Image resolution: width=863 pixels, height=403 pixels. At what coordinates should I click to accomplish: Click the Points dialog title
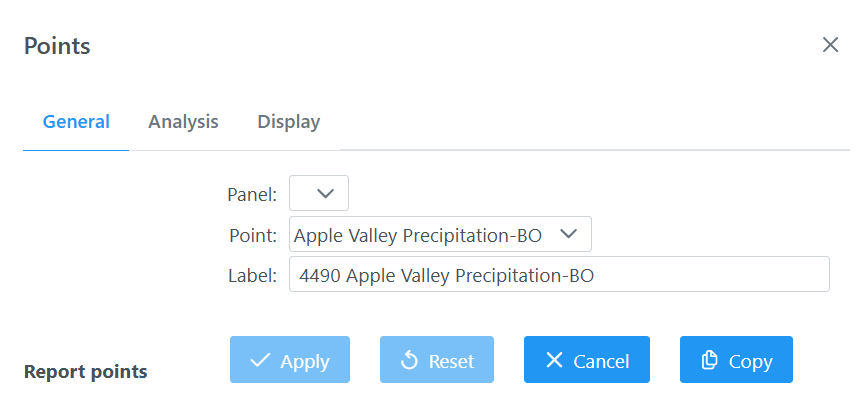click(57, 46)
